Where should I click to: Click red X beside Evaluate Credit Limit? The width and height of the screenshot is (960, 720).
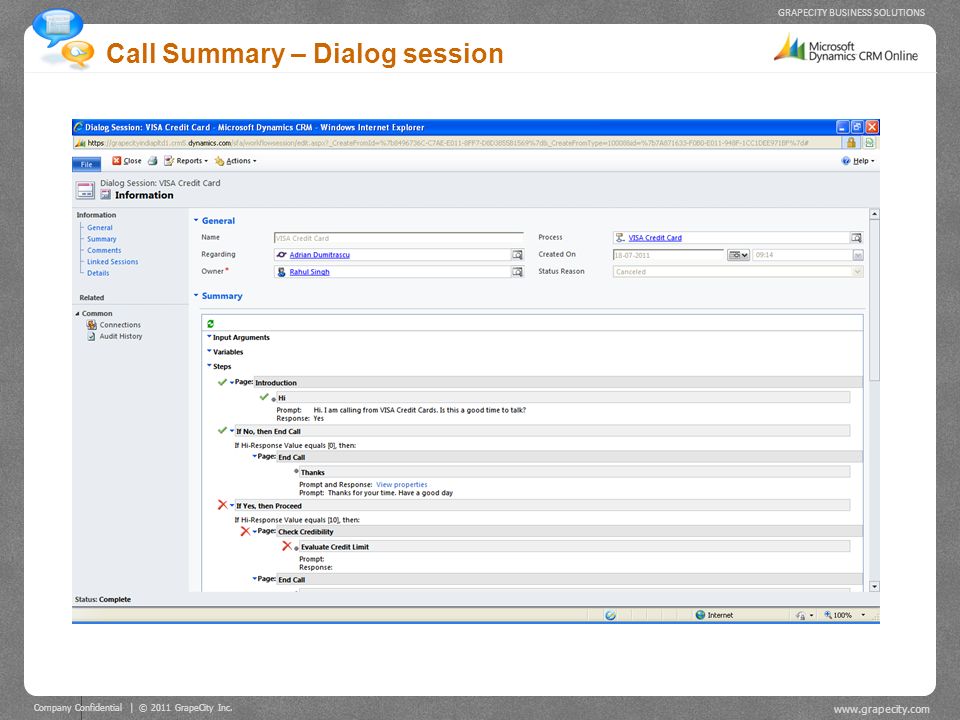pos(287,546)
